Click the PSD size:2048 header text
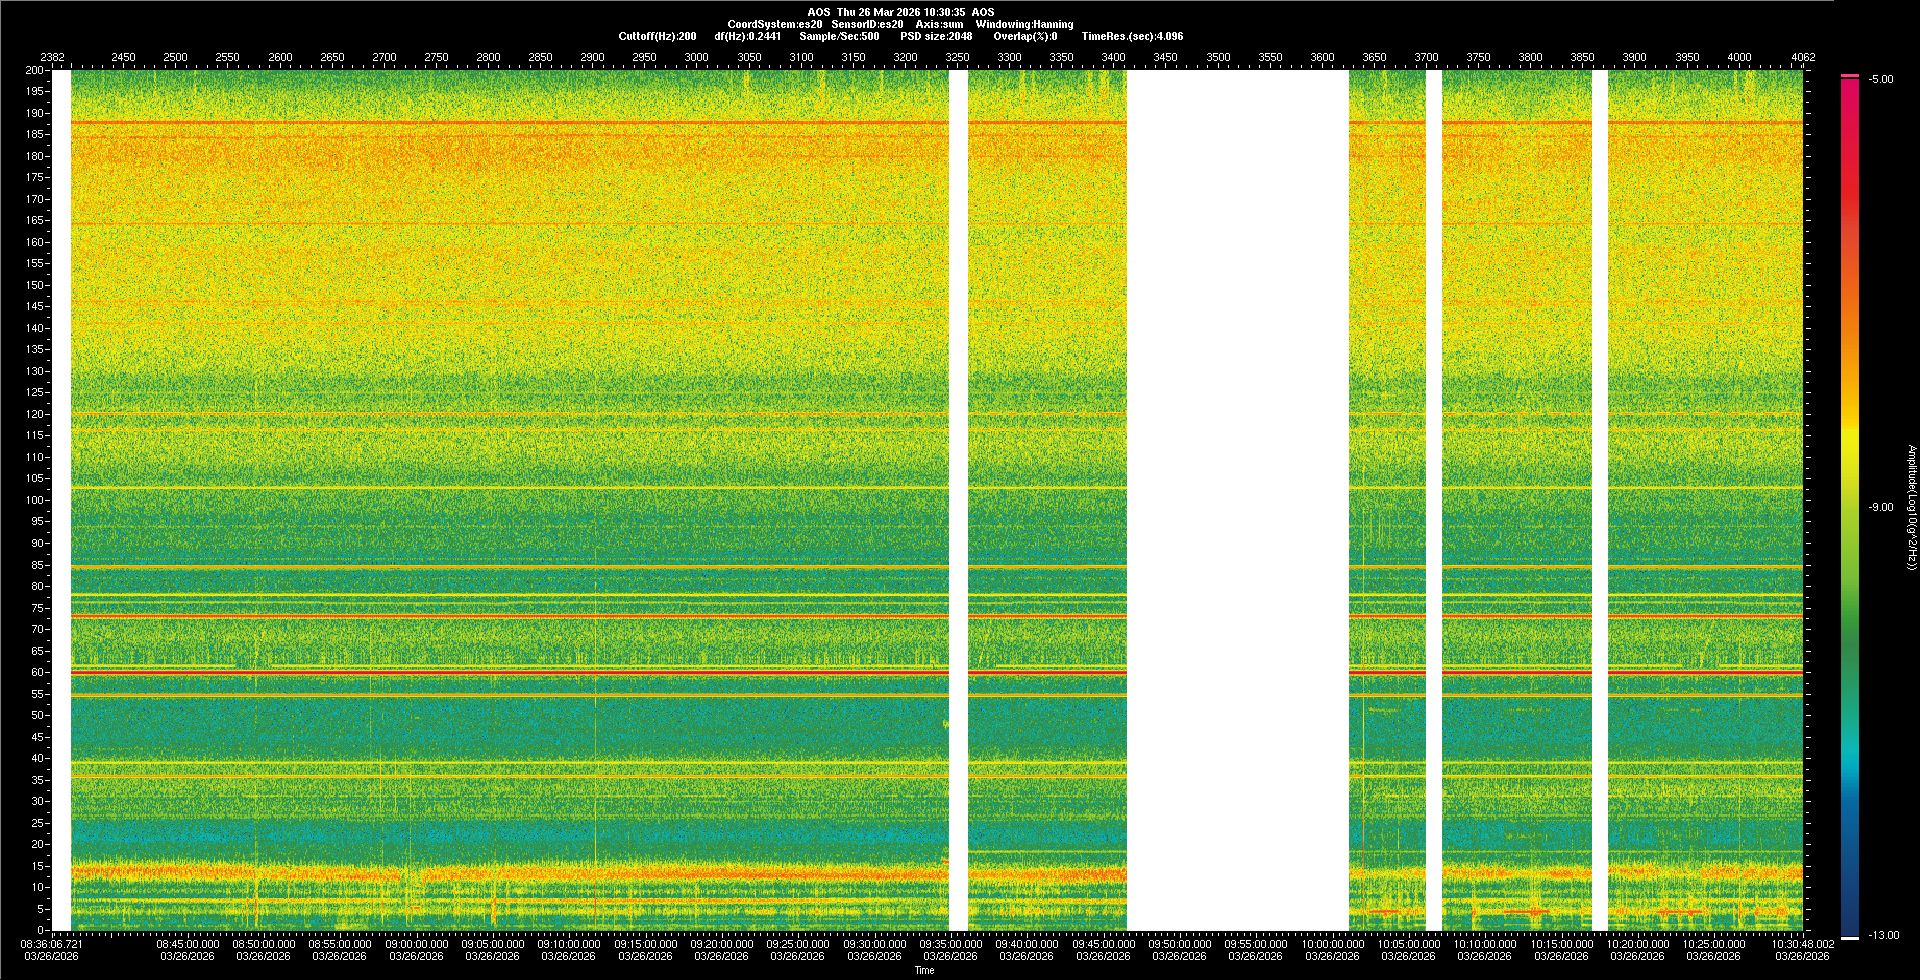 (935, 36)
